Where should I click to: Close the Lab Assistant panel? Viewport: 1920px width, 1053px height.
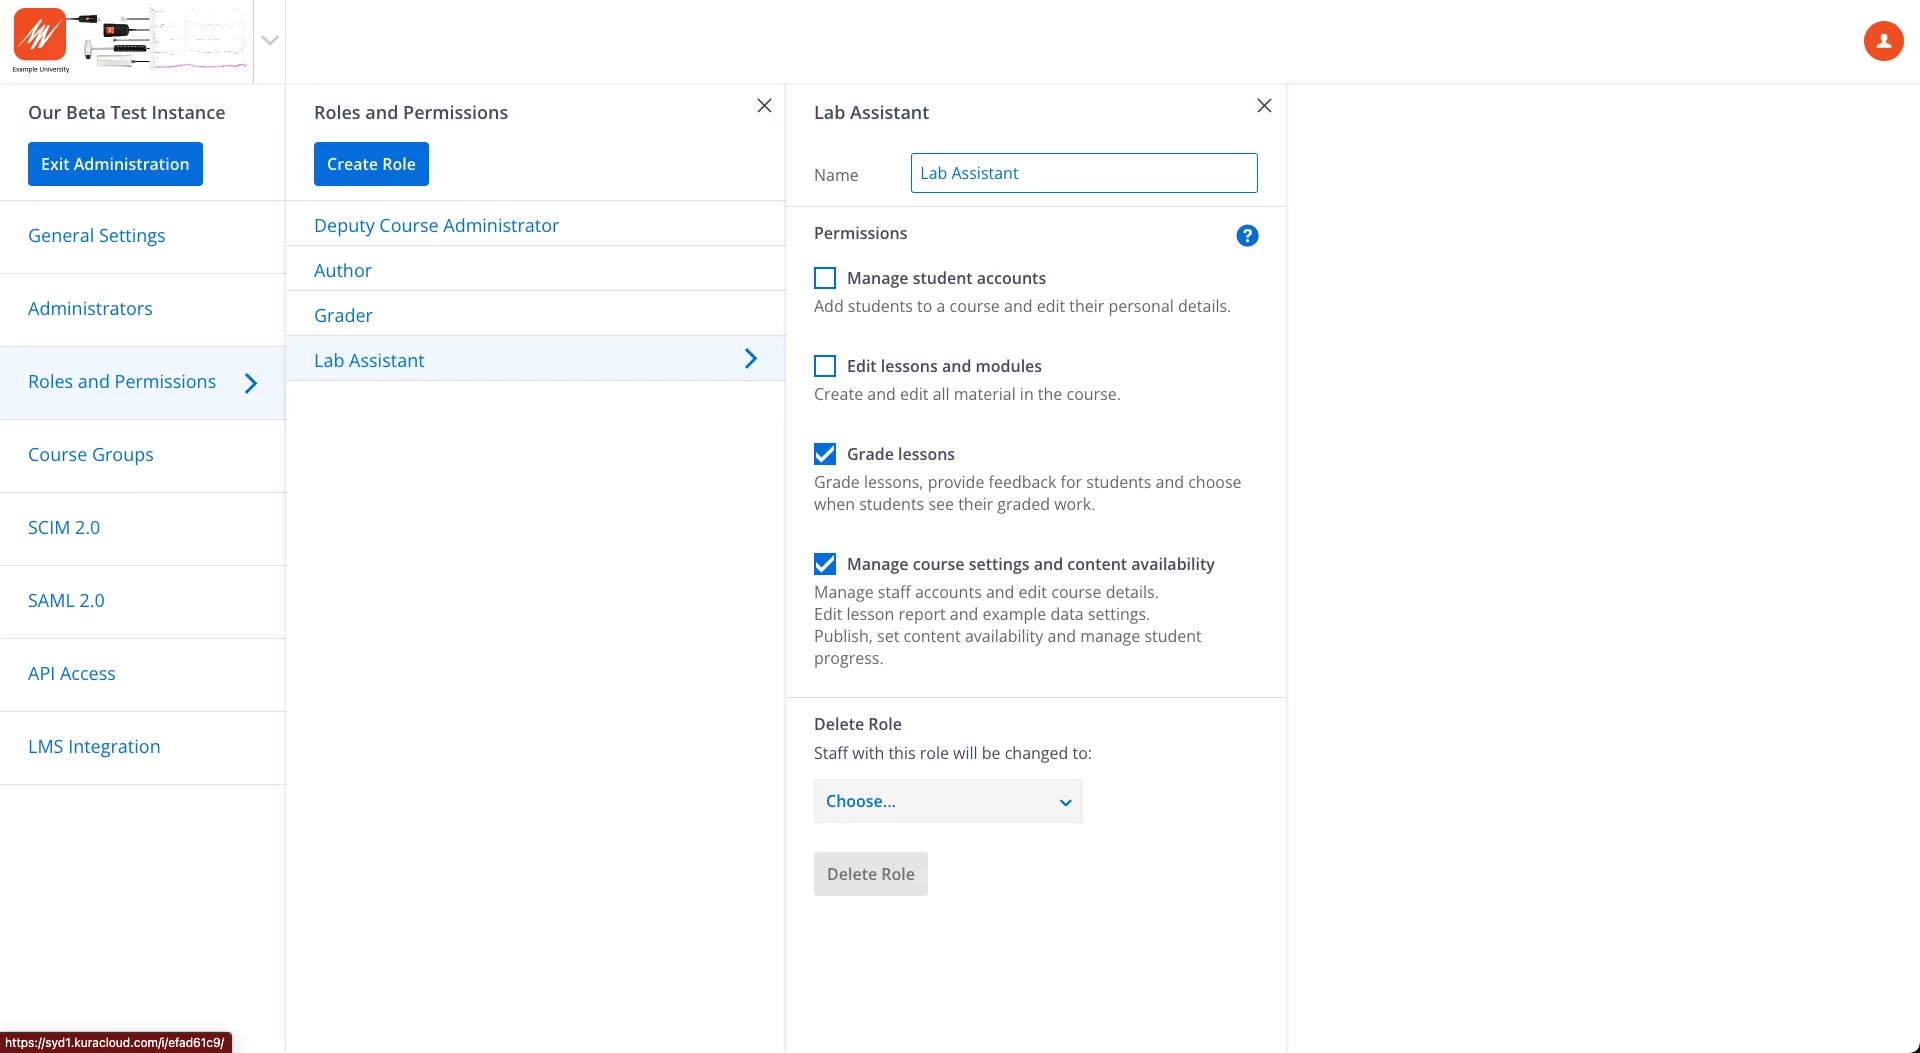tap(1264, 105)
